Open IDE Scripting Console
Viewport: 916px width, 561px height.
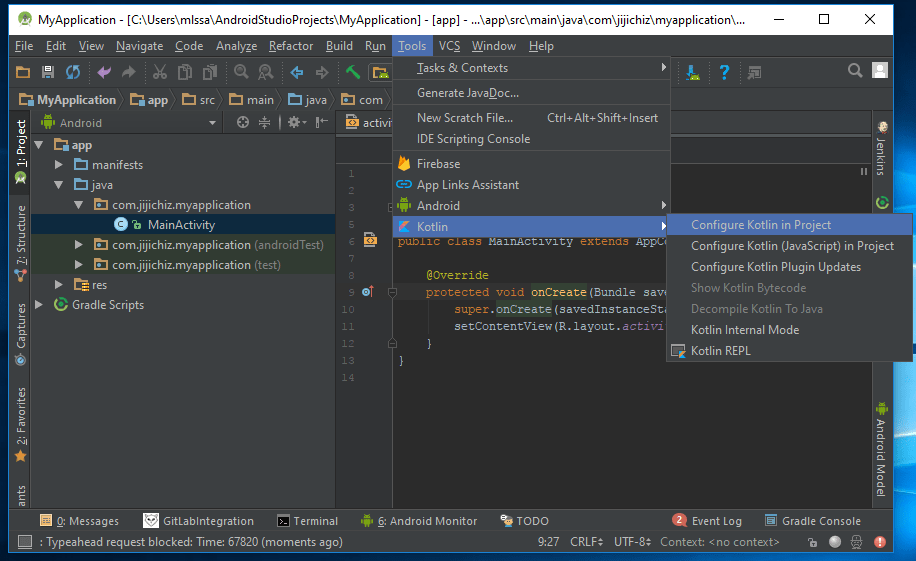point(531,139)
